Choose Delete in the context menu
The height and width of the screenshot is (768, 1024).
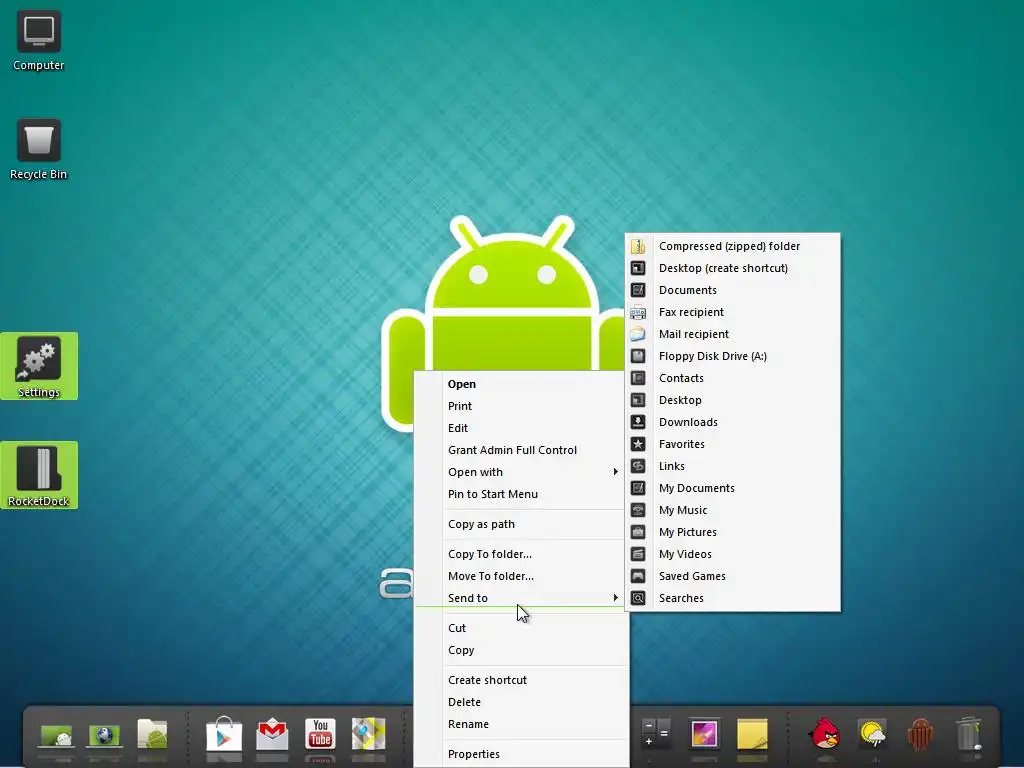pos(521,702)
